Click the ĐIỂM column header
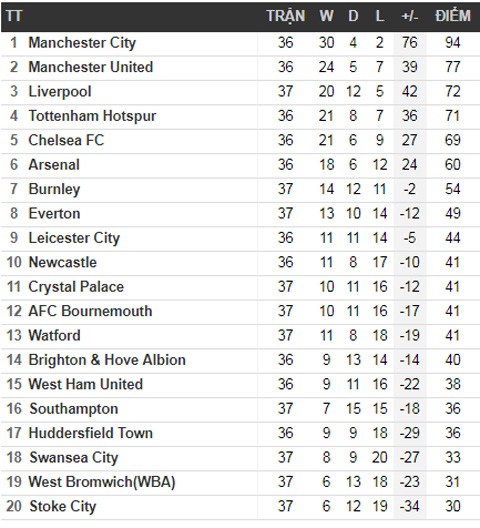This screenshot has width=480, height=528. 453,15
